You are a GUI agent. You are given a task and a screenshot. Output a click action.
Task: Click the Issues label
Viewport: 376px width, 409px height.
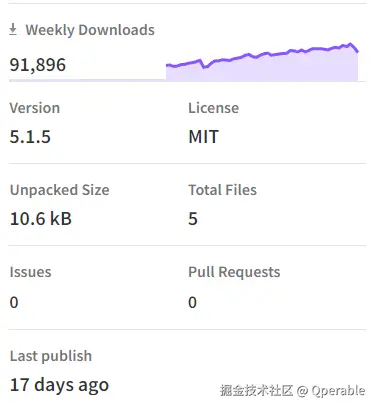coord(30,272)
